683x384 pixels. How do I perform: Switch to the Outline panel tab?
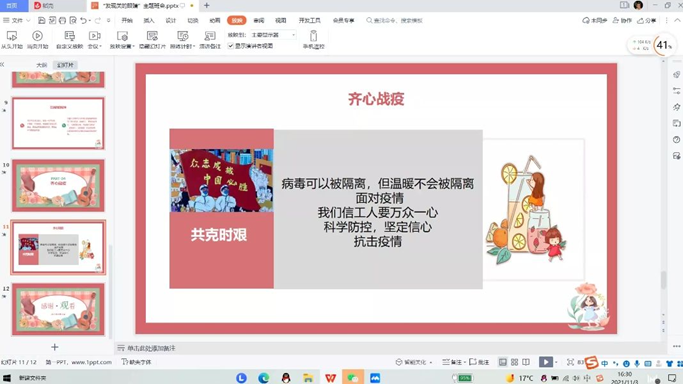[x=41, y=65]
